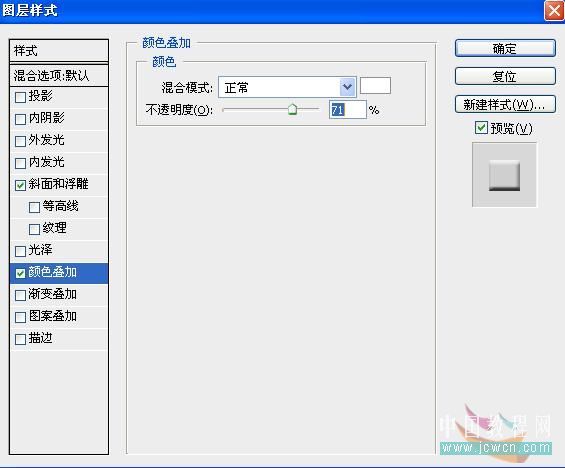
Task: Click the opacity value field showing 71
Action: pos(347,110)
